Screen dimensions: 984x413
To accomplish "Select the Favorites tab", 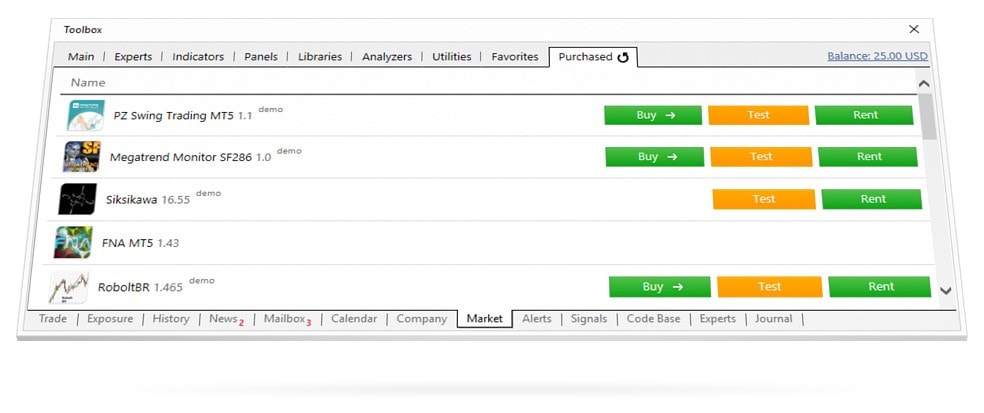I will click(514, 57).
